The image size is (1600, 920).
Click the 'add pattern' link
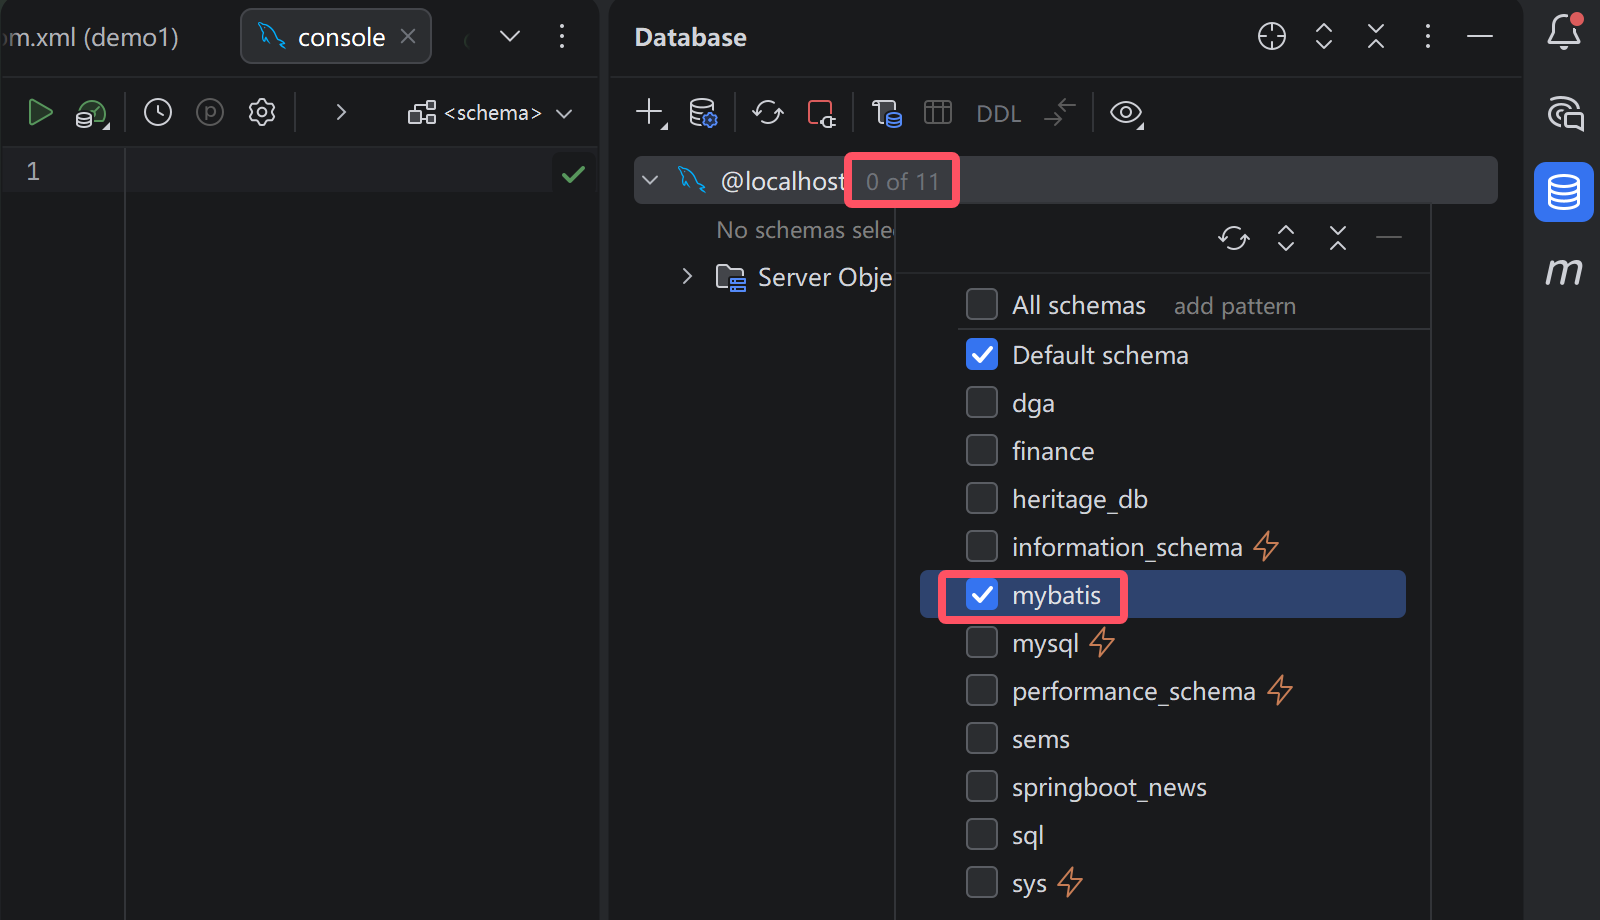(x=1234, y=306)
